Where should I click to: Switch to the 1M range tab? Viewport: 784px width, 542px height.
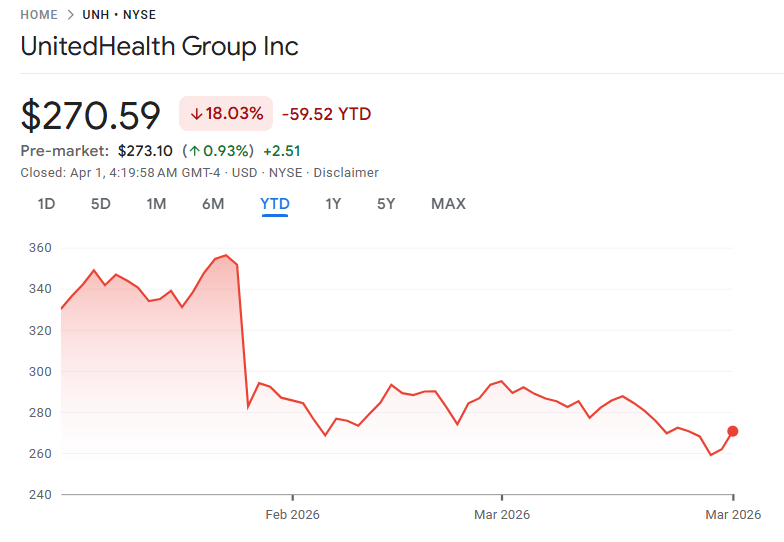coord(156,204)
